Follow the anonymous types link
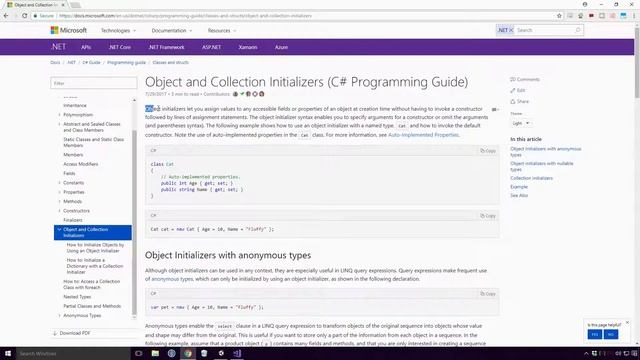 pyautogui.click(x=172, y=279)
